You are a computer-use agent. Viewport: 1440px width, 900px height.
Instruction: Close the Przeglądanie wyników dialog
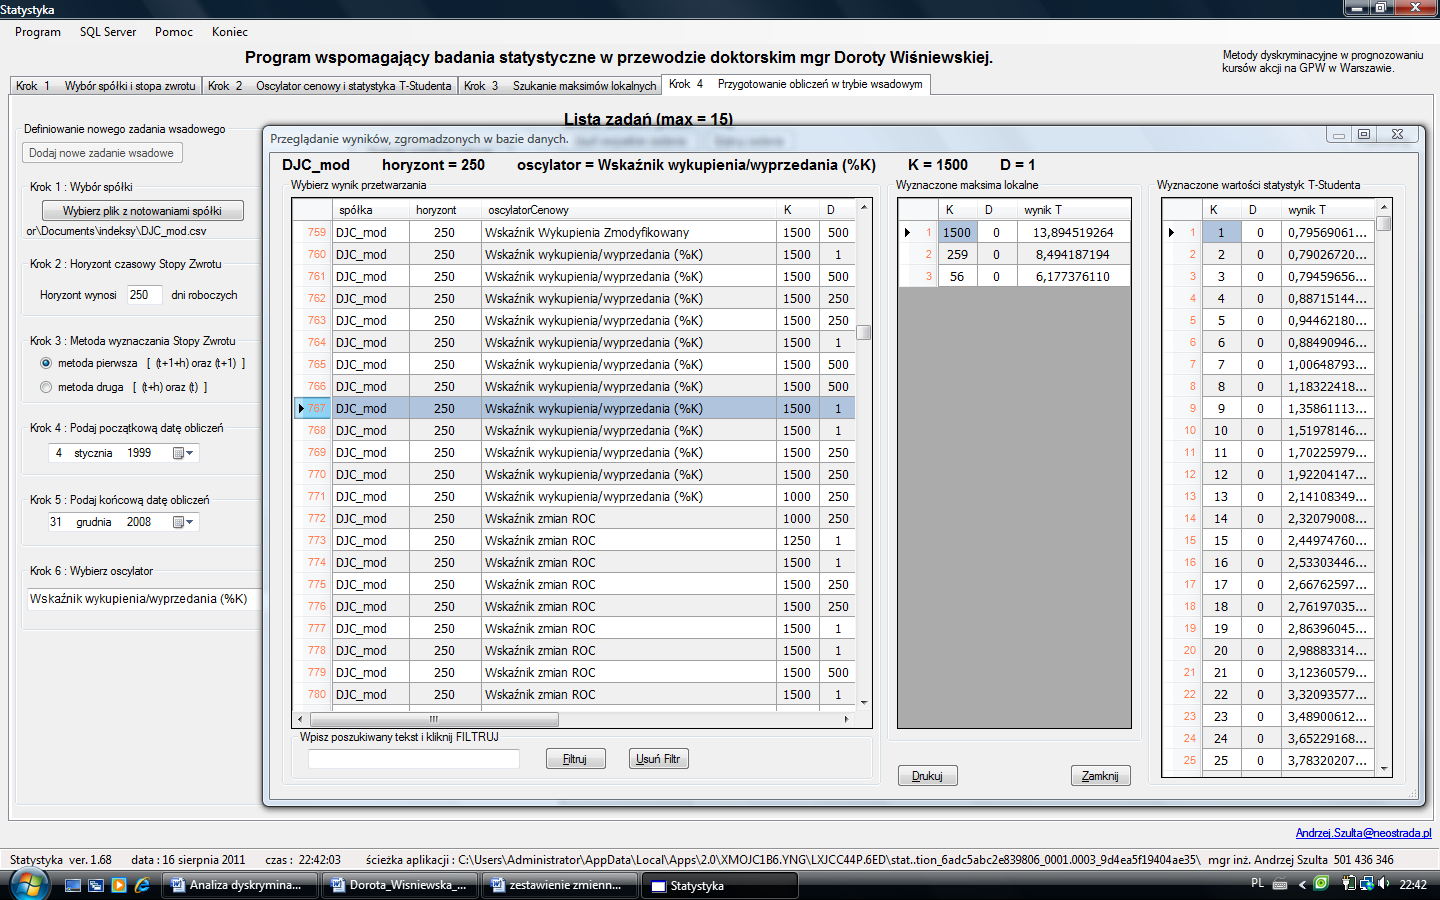pyautogui.click(x=1398, y=134)
